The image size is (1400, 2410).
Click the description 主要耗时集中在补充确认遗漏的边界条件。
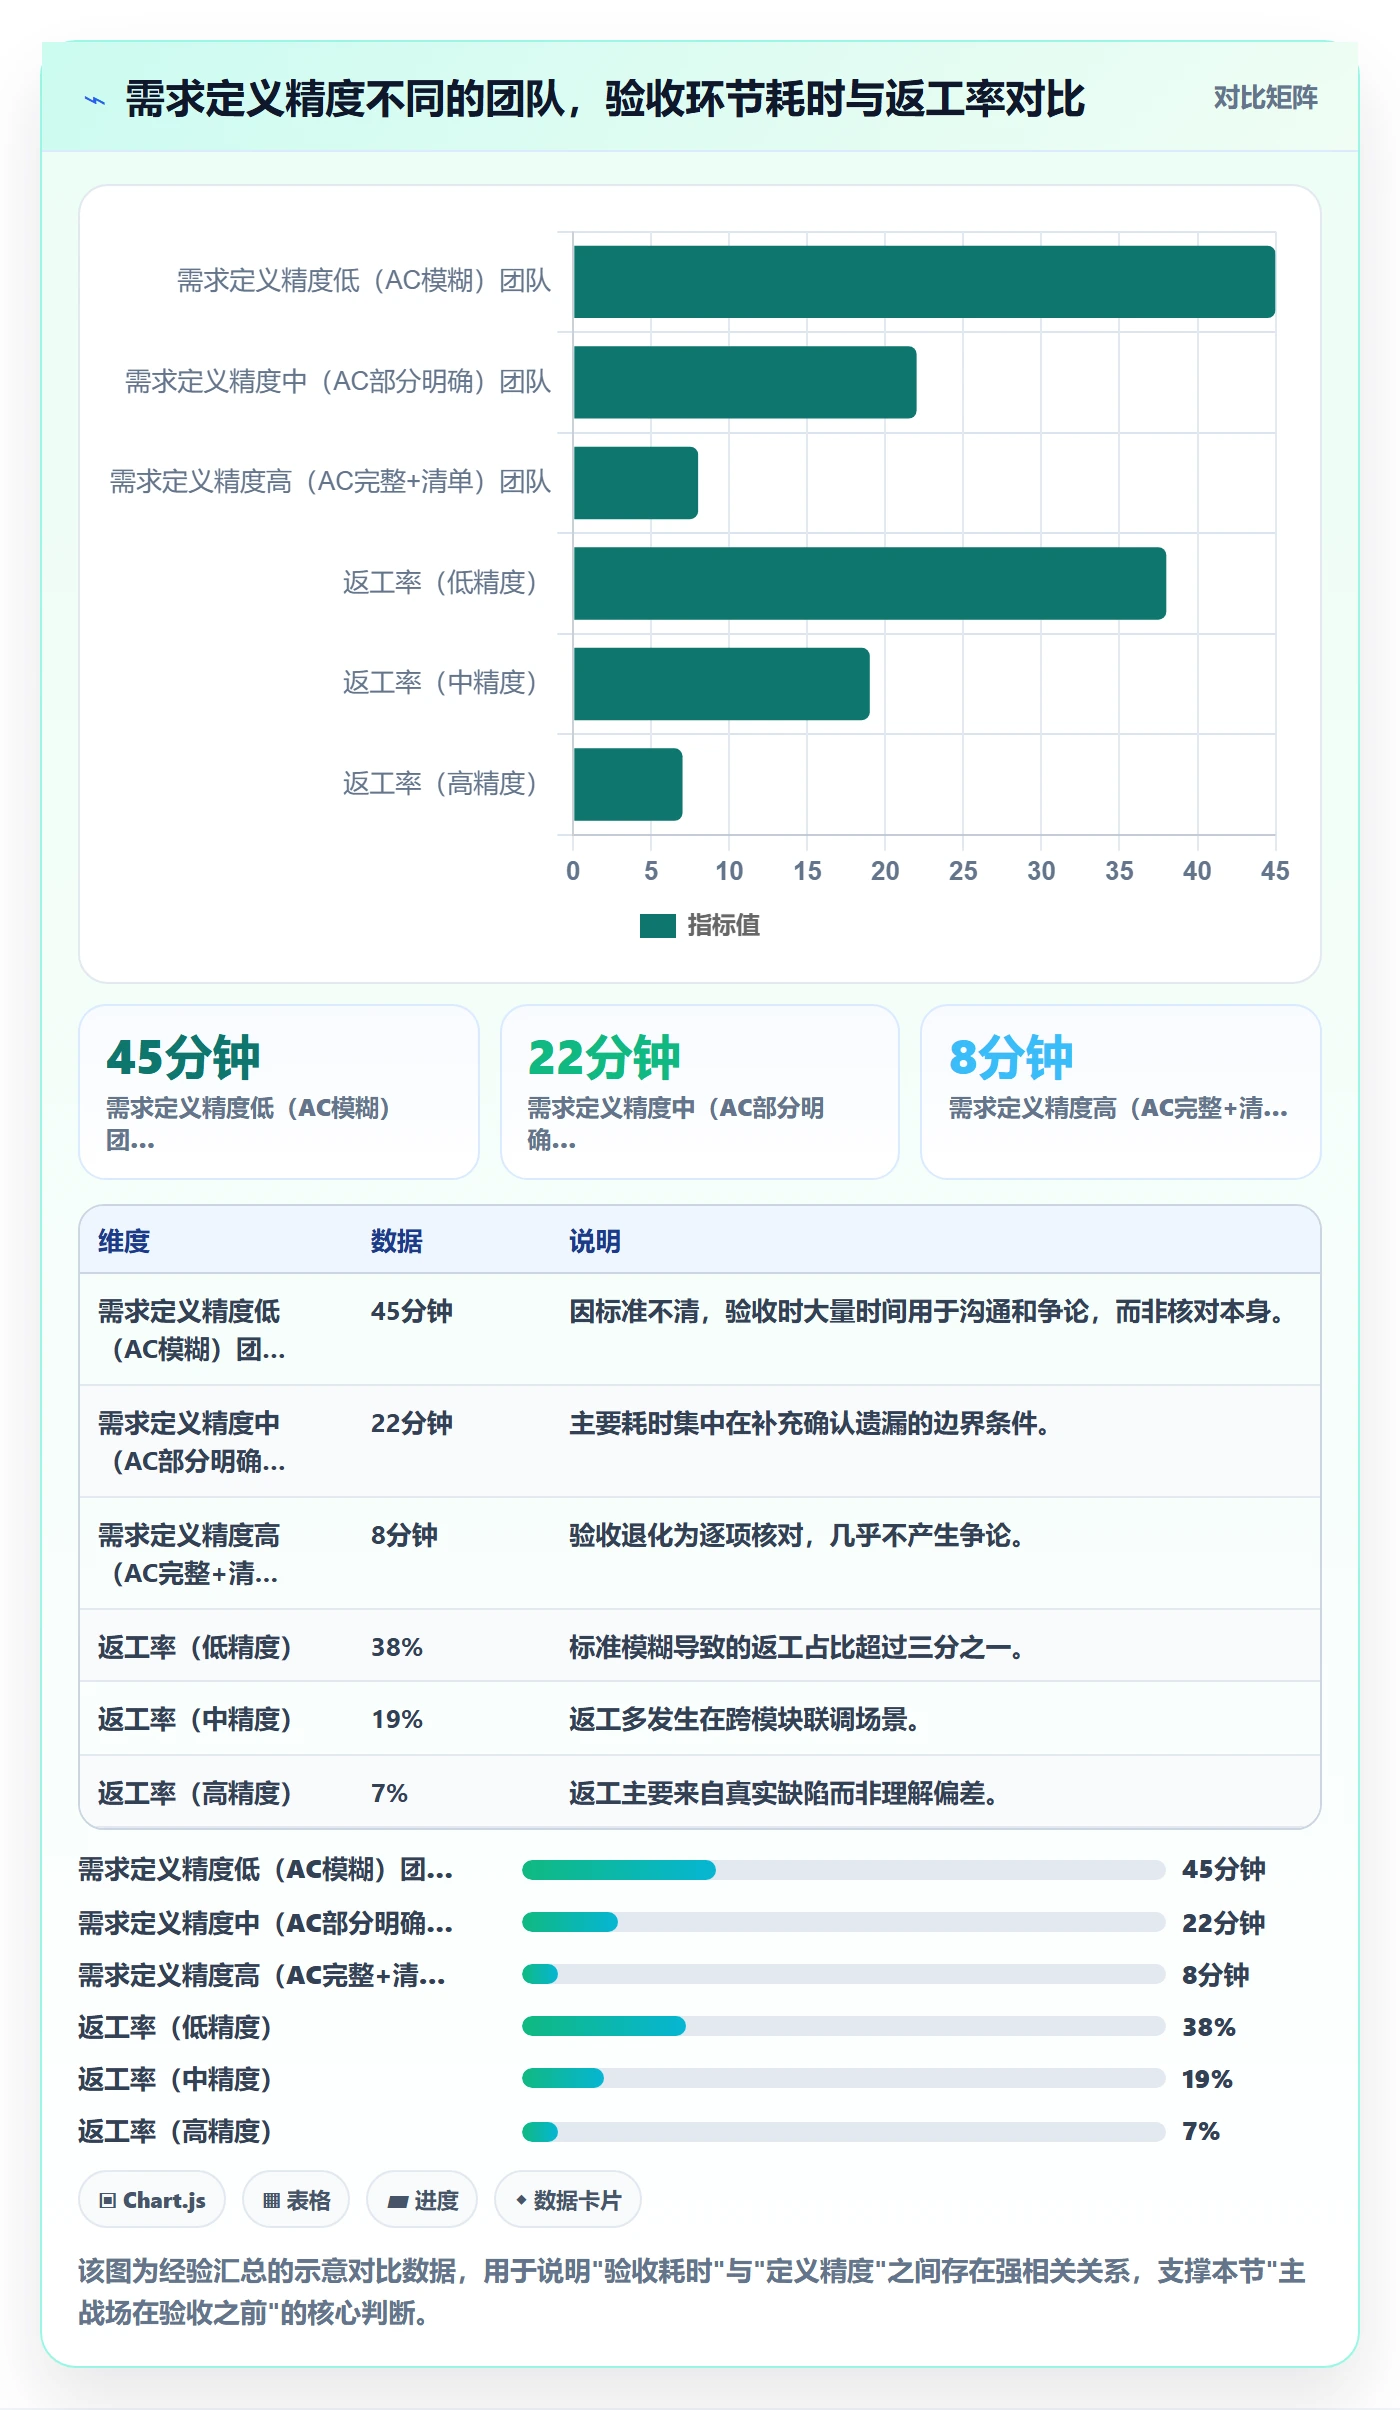pyautogui.click(x=810, y=1423)
